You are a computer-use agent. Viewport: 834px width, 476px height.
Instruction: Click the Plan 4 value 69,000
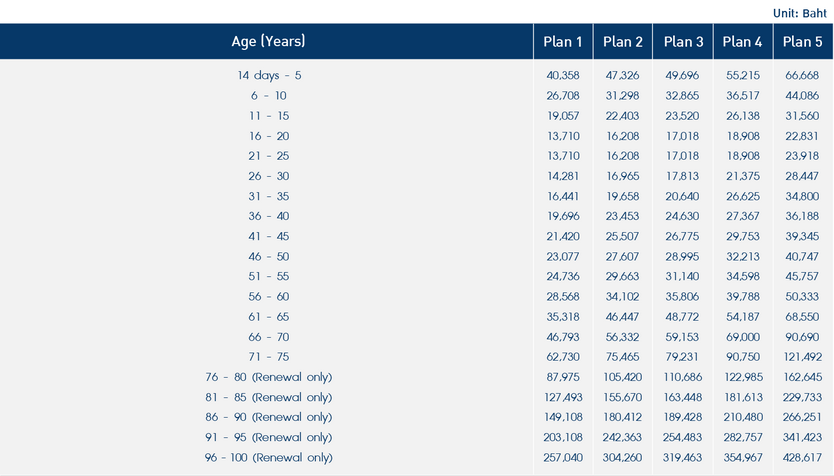(x=743, y=337)
